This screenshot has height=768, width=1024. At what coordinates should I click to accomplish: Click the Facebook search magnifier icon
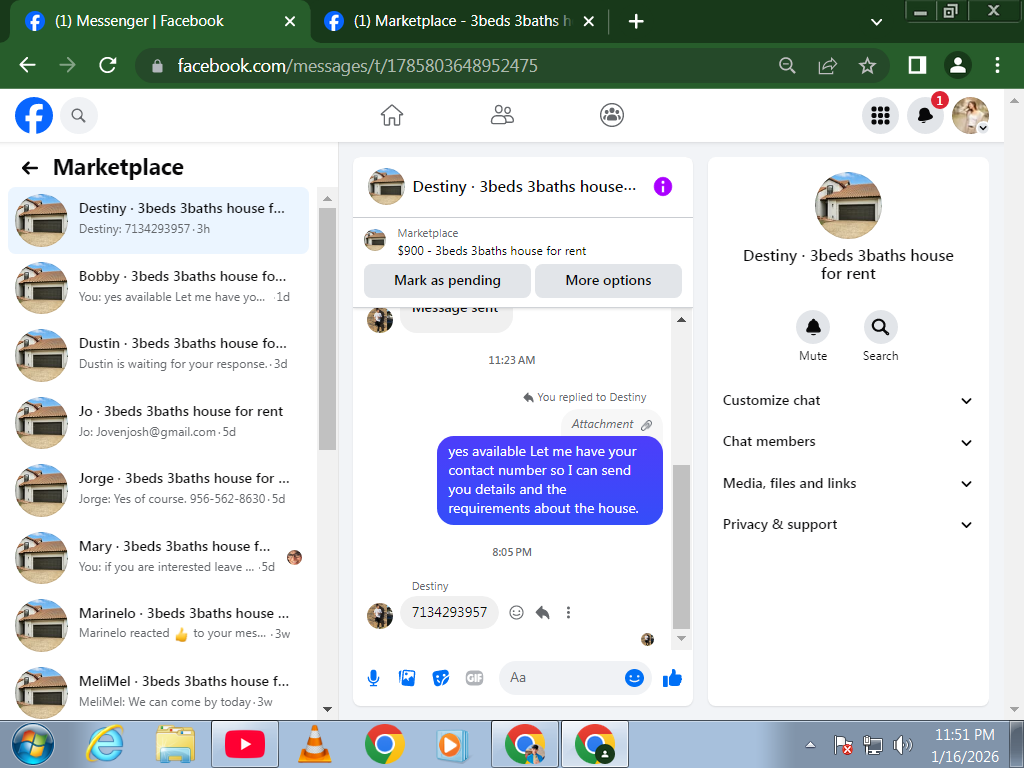pyautogui.click(x=78, y=116)
